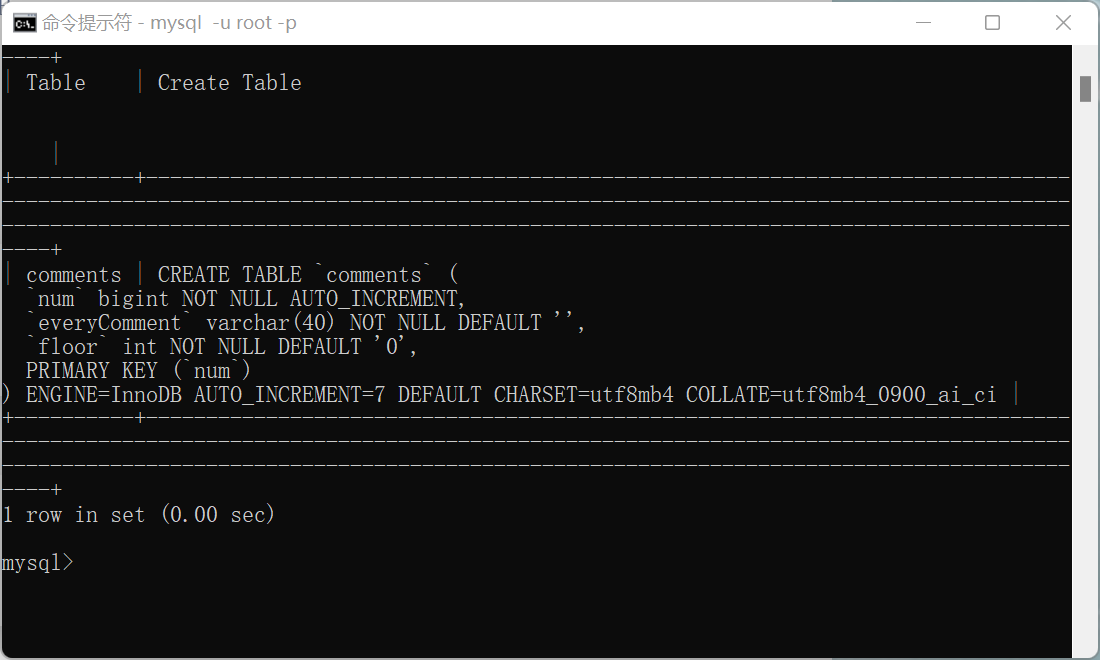Click the mysql> prompt line

pyautogui.click(x=38, y=562)
